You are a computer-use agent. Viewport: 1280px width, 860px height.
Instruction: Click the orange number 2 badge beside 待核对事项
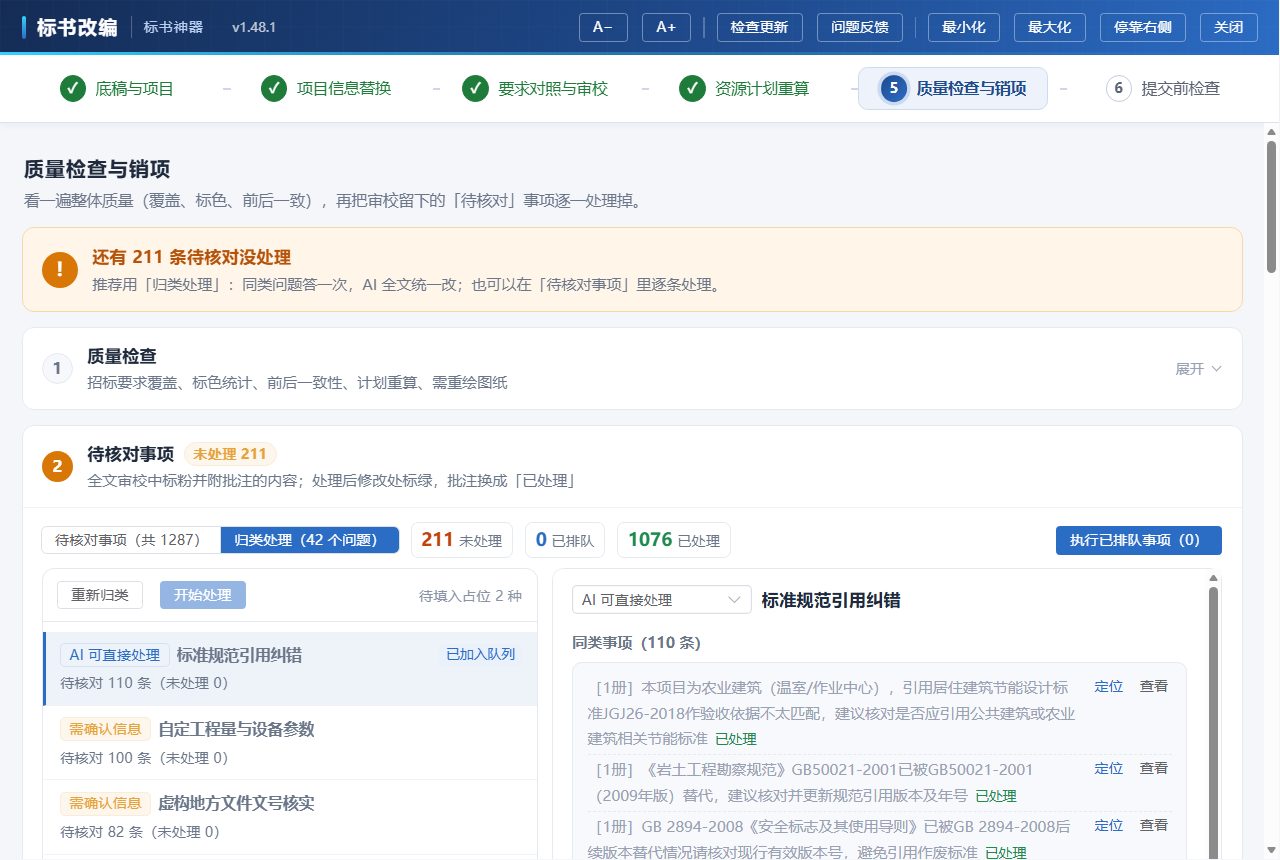click(57, 467)
